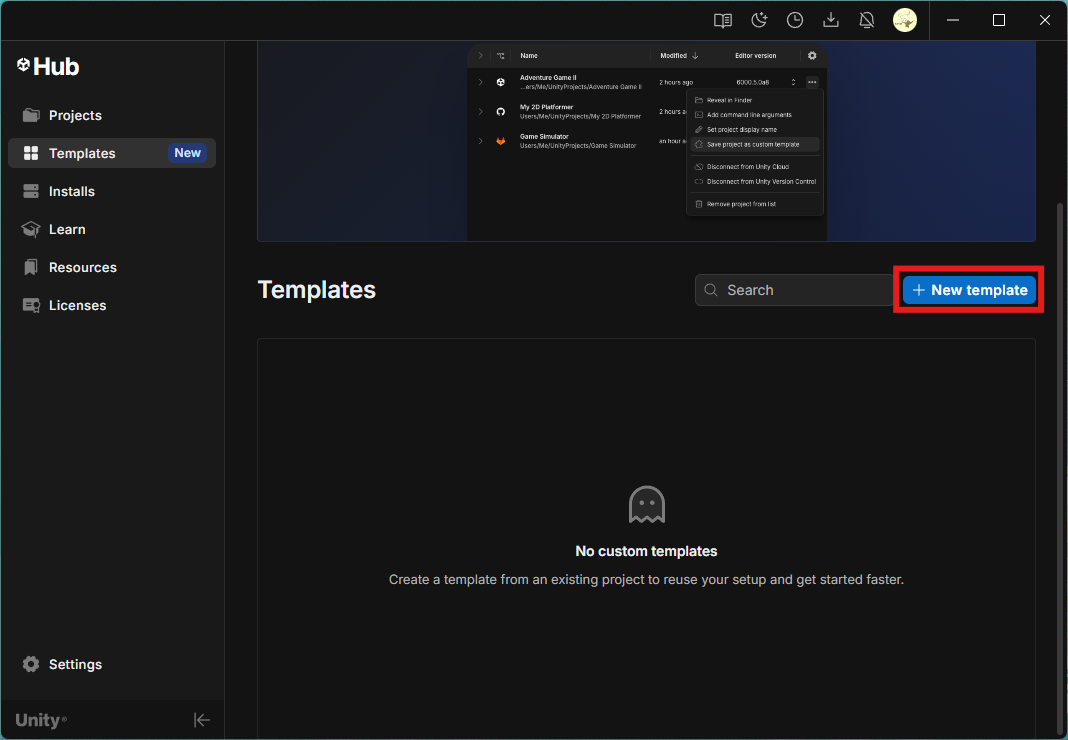Go to the Installs page

pos(112,191)
